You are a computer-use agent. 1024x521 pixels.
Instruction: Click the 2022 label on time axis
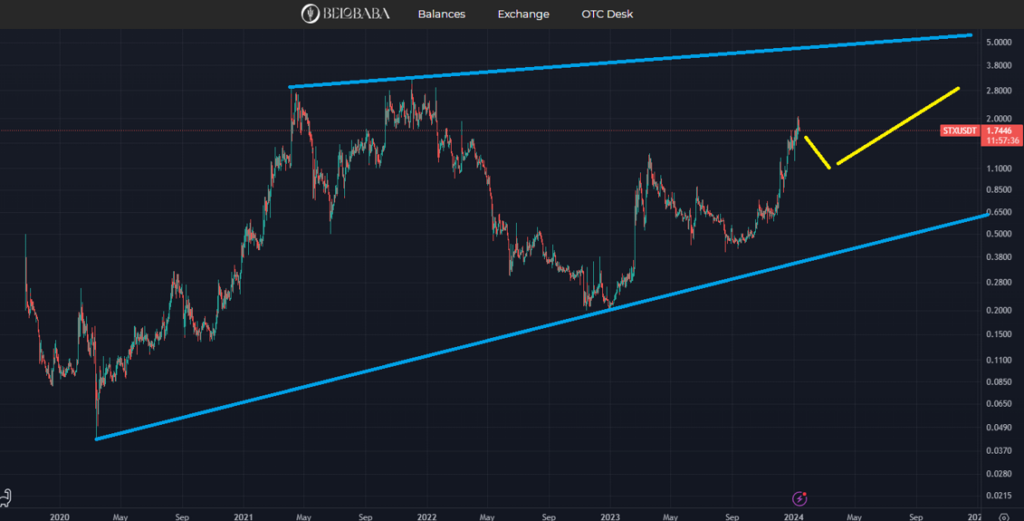pos(426,517)
